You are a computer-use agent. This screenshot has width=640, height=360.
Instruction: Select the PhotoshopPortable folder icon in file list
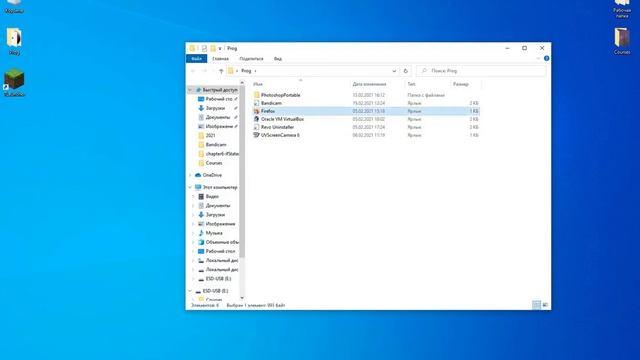(x=256, y=95)
